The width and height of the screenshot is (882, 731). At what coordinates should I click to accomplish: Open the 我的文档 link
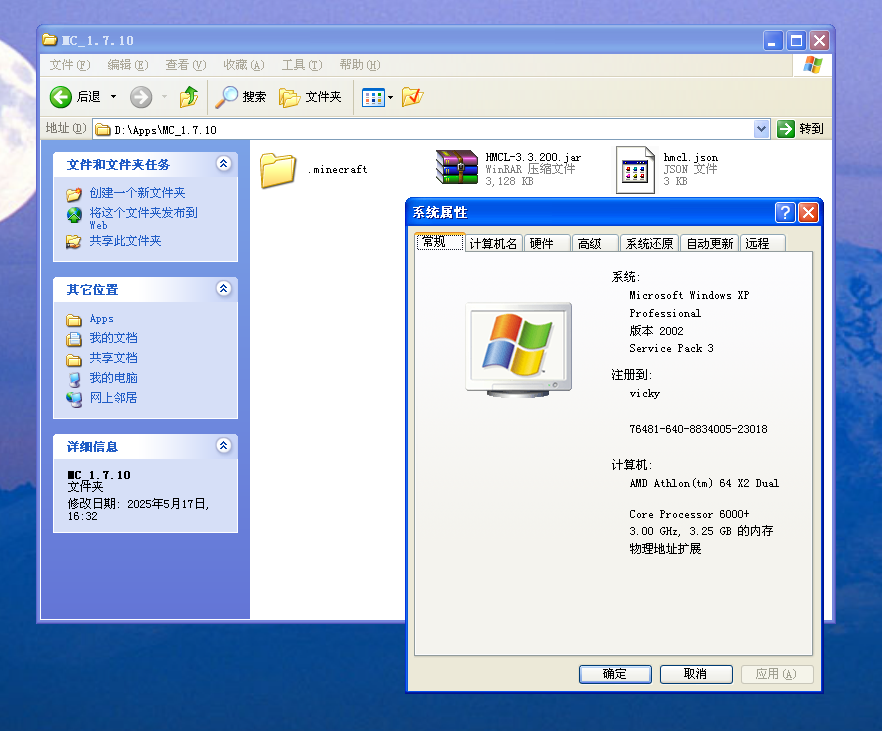pyautogui.click(x=114, y=338)
